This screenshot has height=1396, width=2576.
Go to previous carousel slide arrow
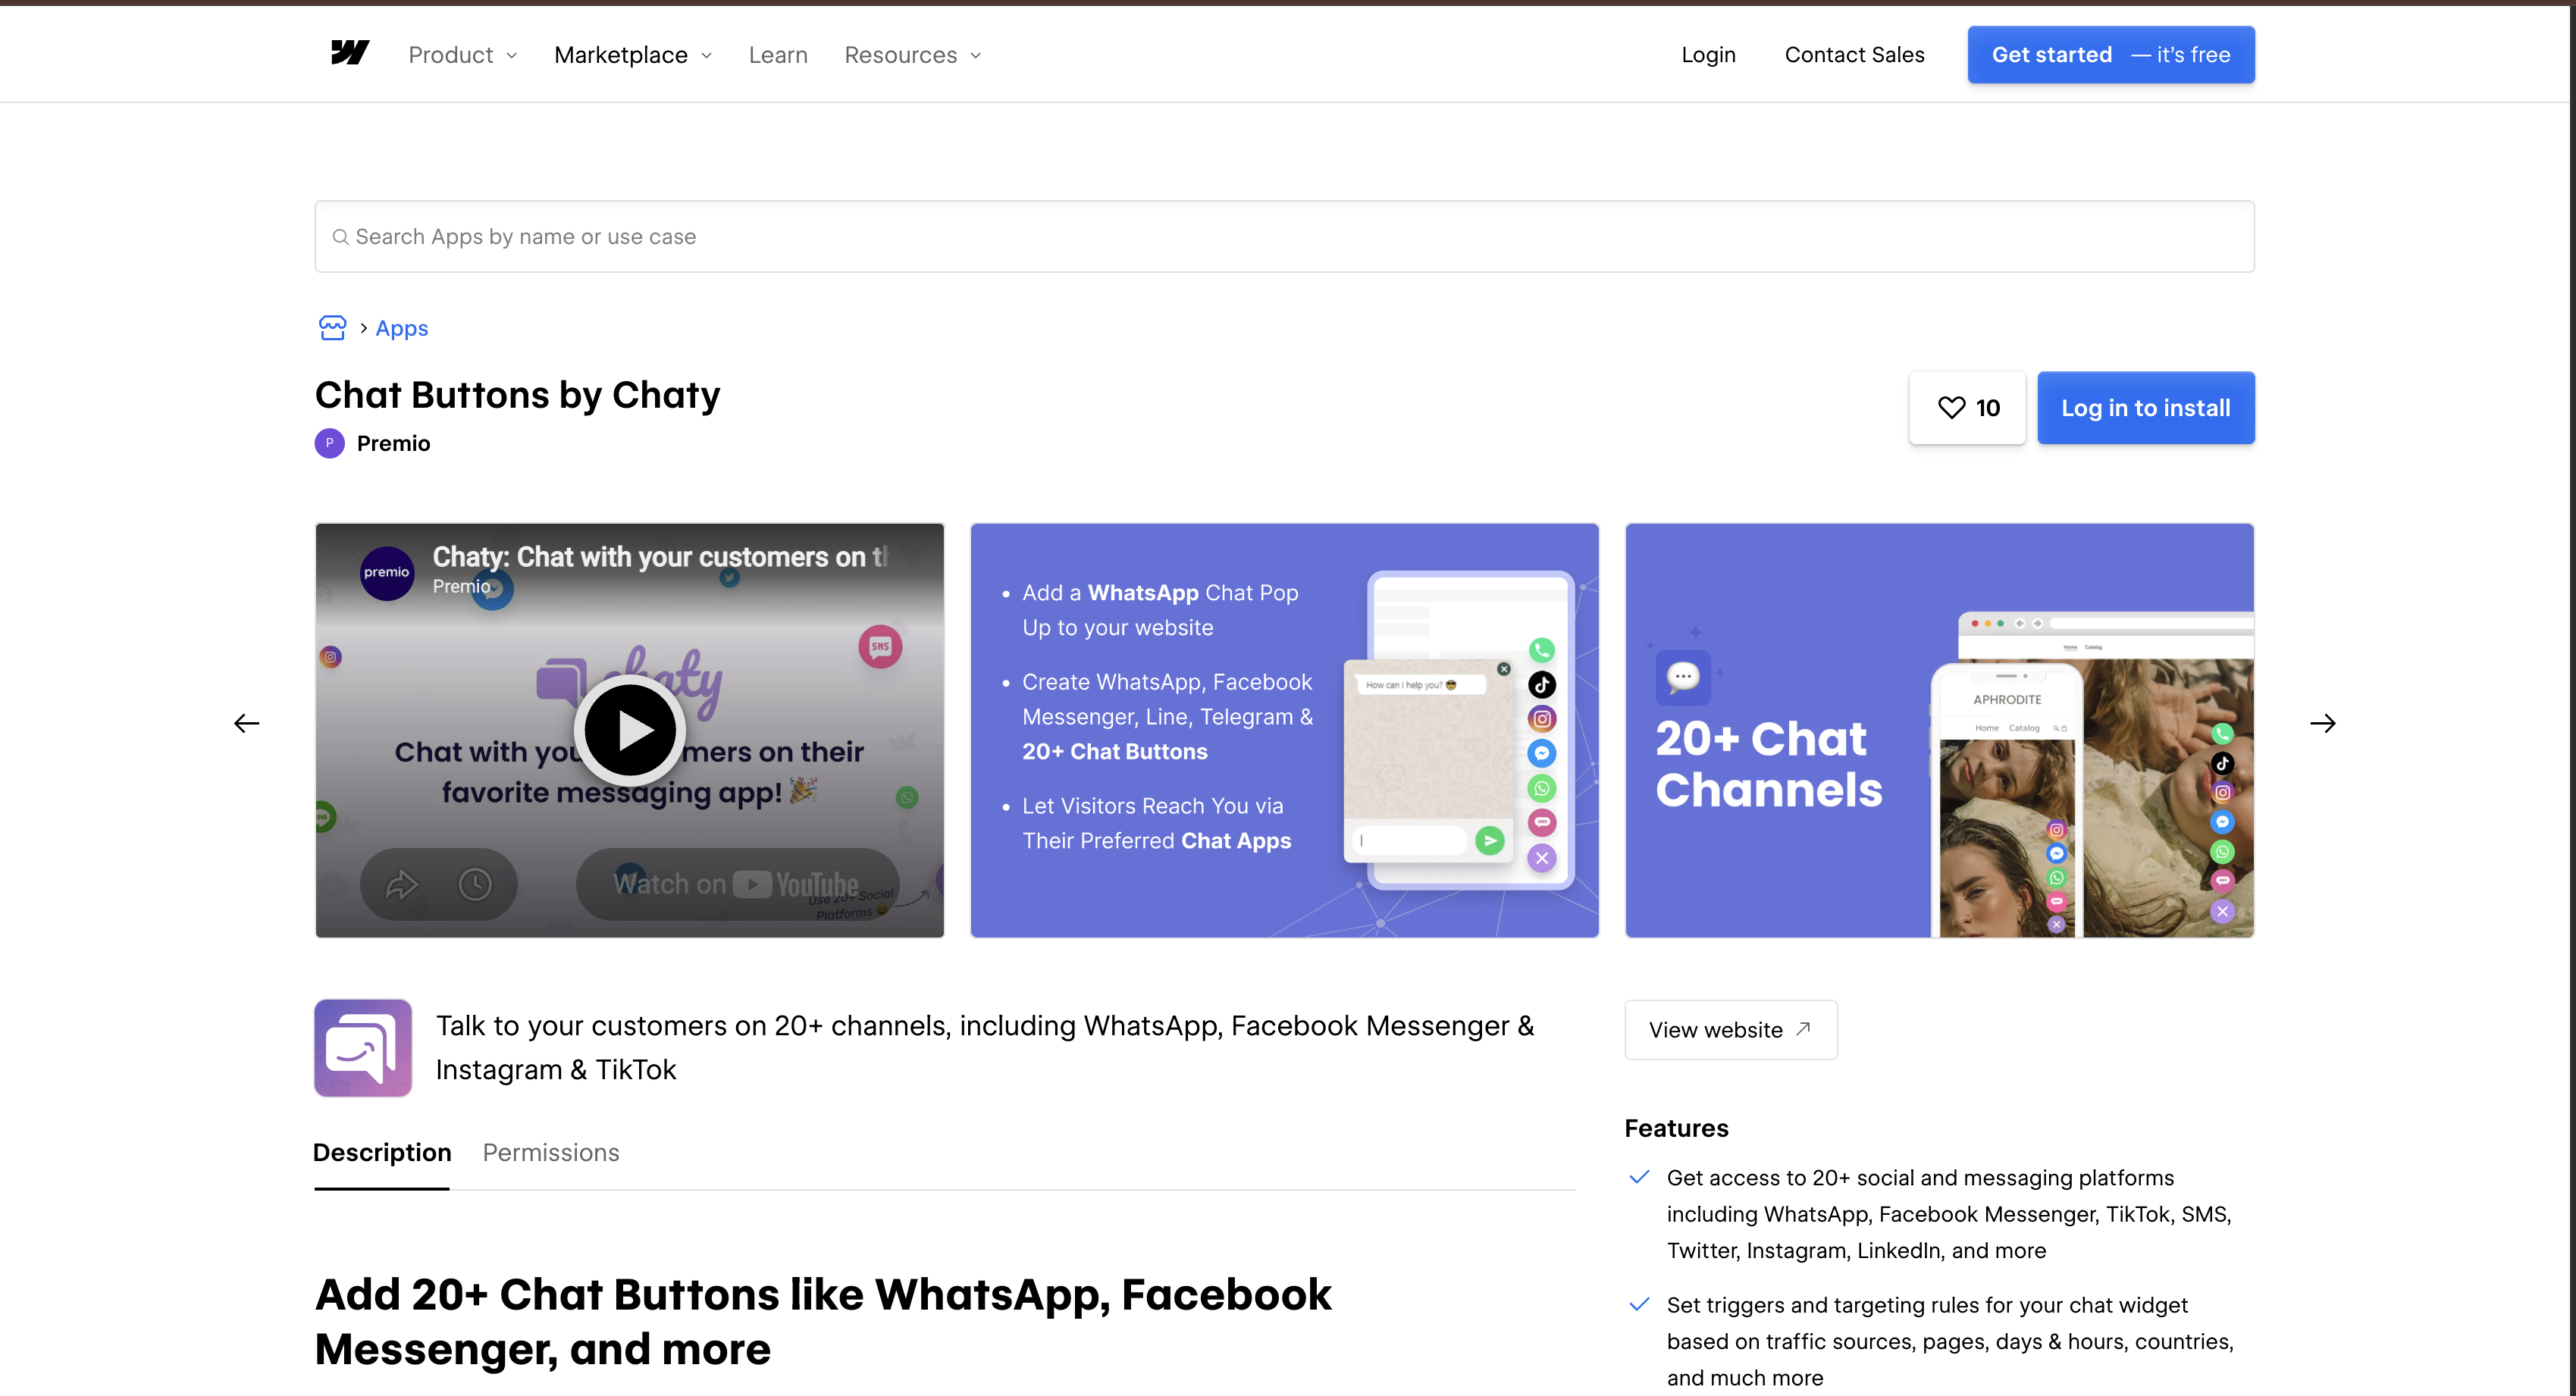(246, 723)
